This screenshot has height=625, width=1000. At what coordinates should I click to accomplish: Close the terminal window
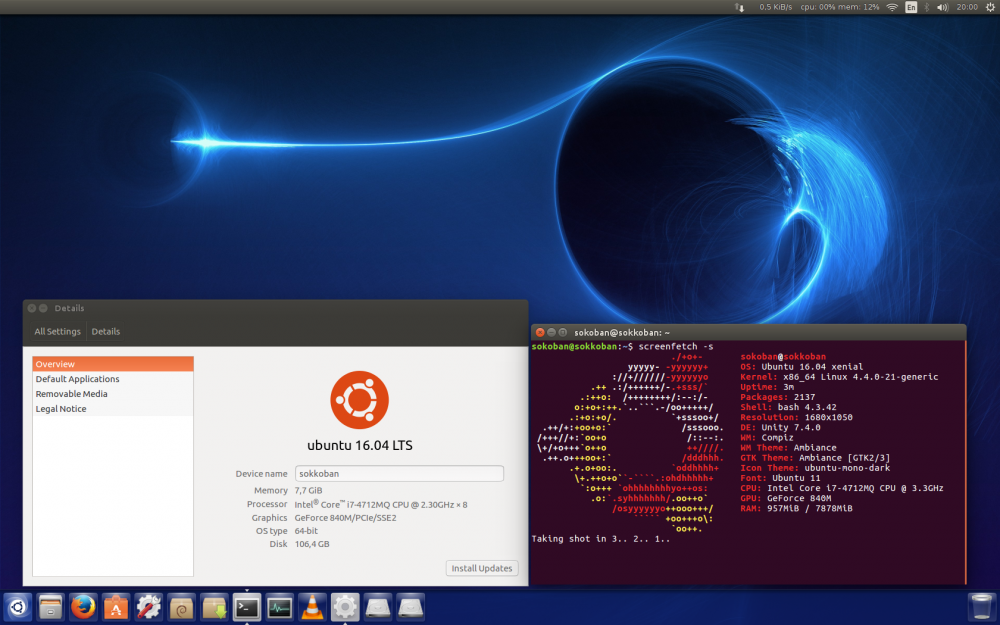(x=540, y=332)
